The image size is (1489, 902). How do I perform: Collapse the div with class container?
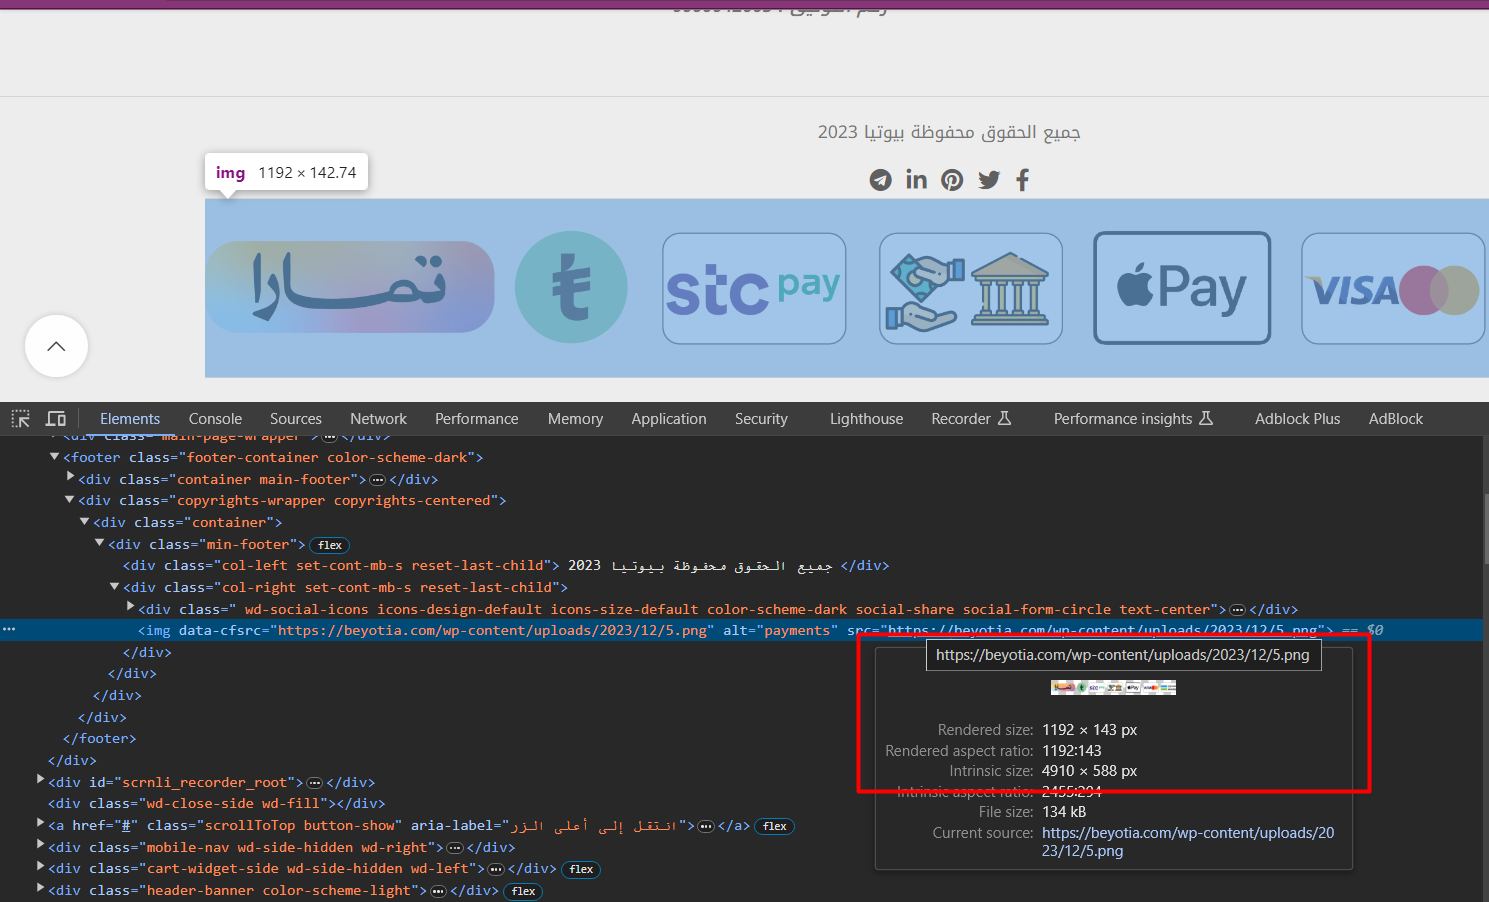[85, 522]
